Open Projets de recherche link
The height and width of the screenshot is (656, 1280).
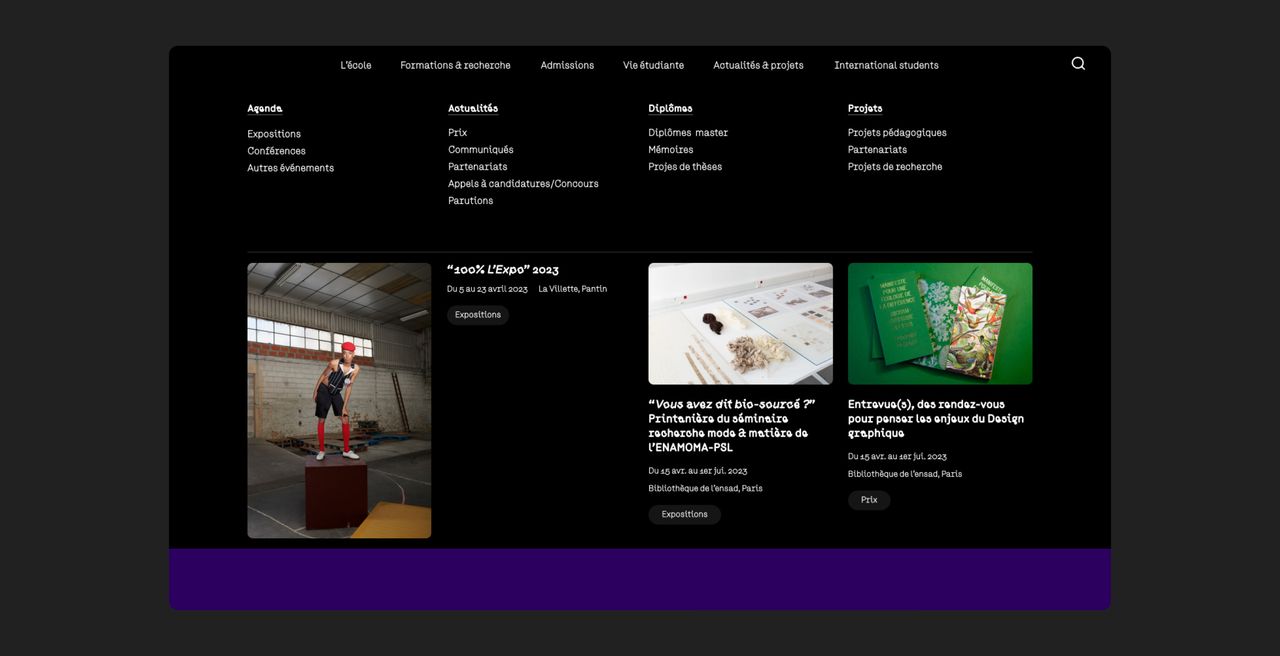point(895,167)
